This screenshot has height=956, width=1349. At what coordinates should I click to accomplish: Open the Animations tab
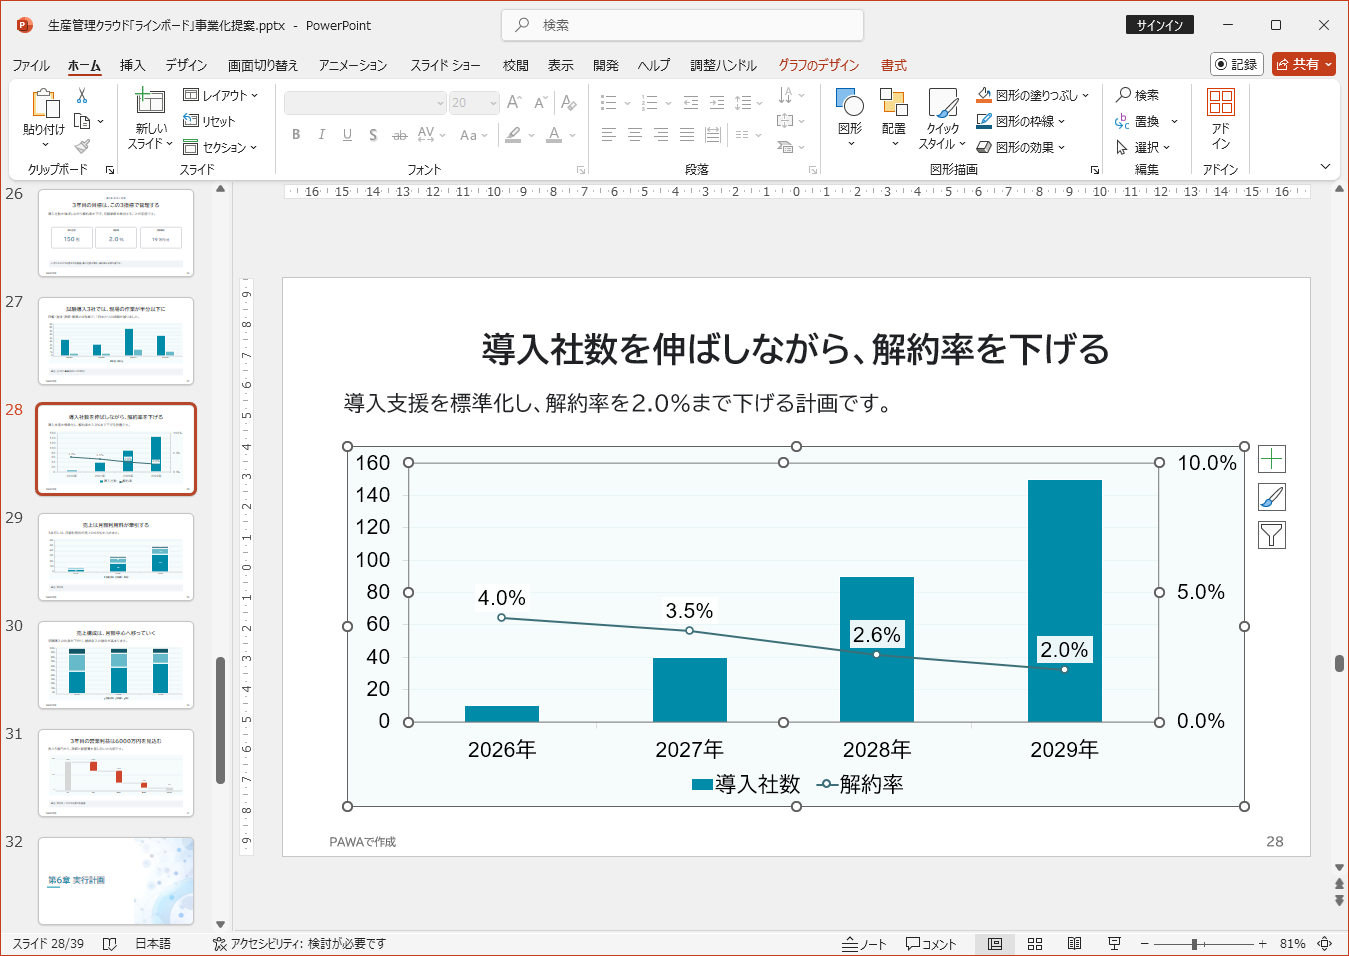click(353, 65)
